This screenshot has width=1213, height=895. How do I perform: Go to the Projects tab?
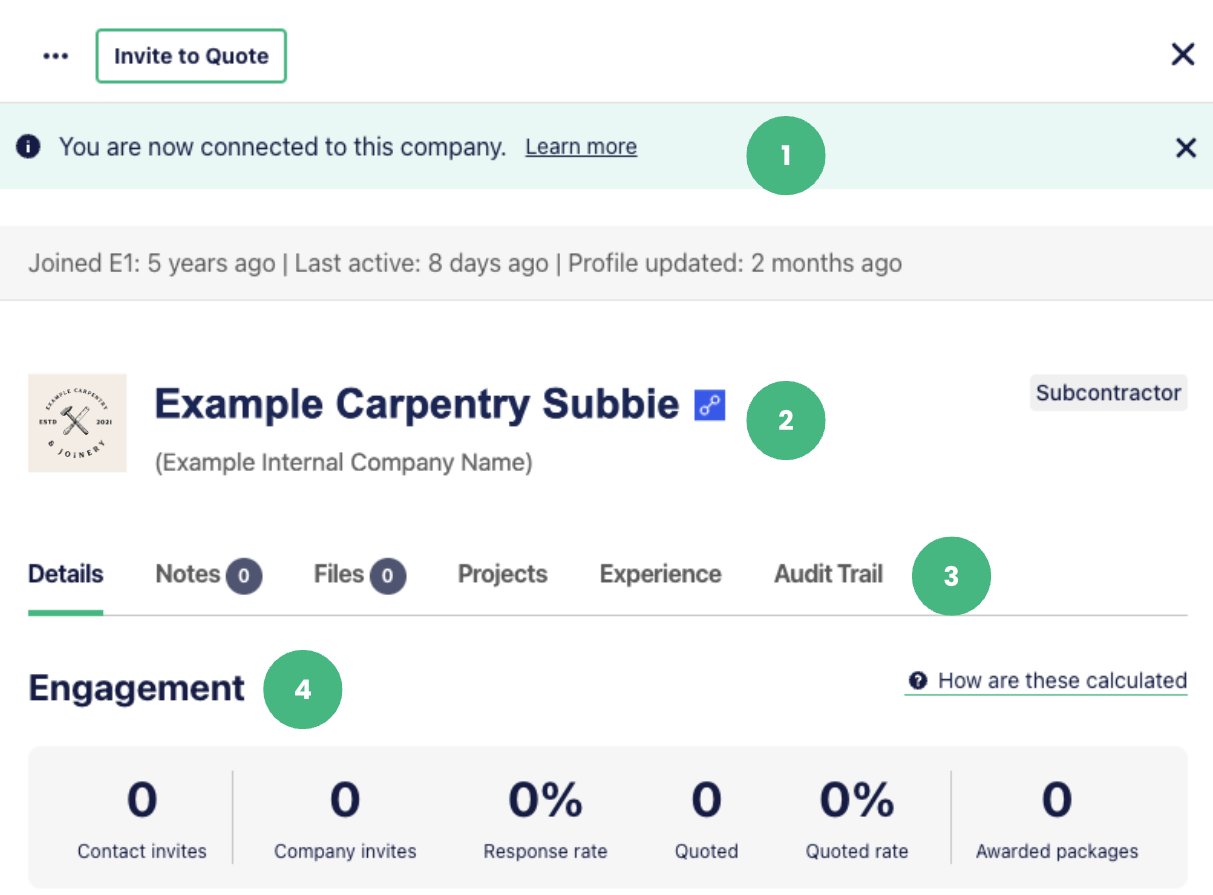[x=503, y=574]
